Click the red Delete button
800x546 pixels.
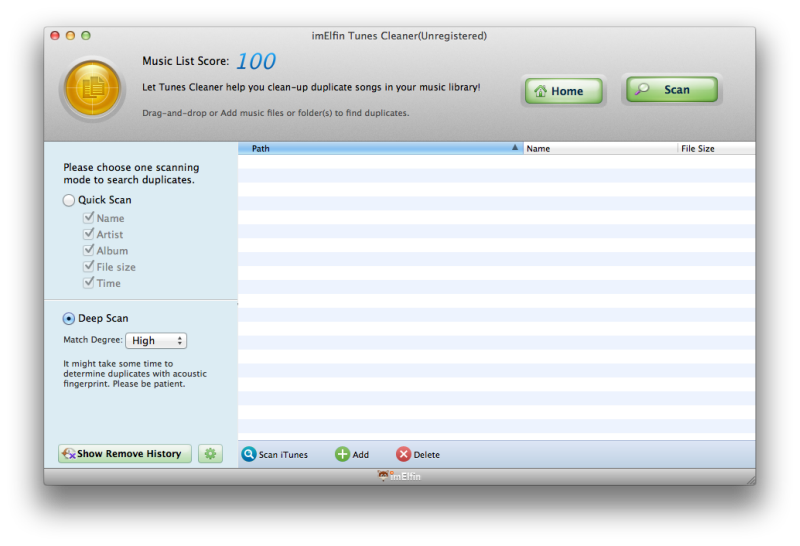[418, 454]
